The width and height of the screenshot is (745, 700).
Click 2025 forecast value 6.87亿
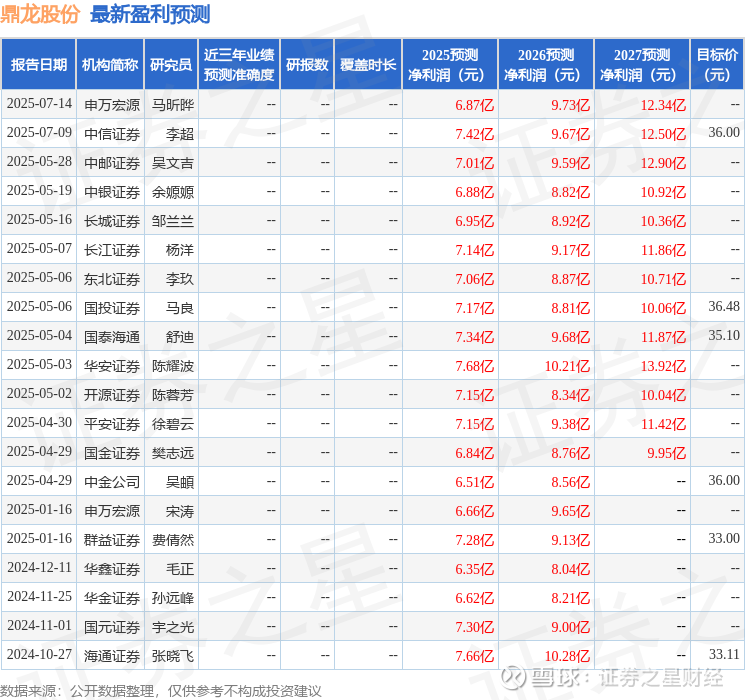(x=475, y=105)
